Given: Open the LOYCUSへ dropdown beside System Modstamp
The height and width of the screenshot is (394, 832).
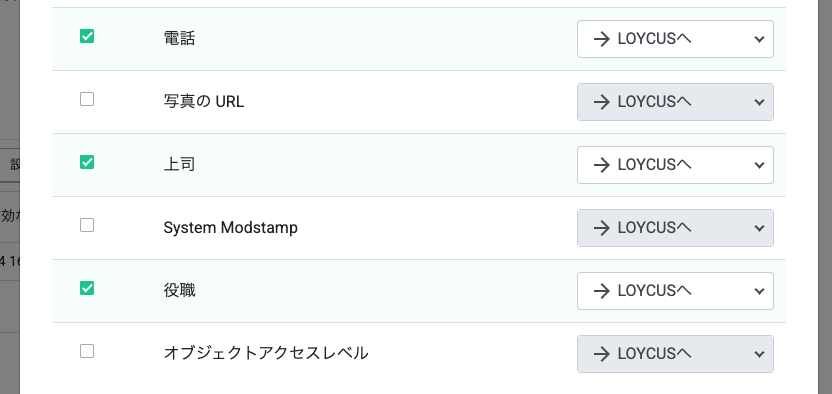Looking at the screenshot, I should coord(675,228).
